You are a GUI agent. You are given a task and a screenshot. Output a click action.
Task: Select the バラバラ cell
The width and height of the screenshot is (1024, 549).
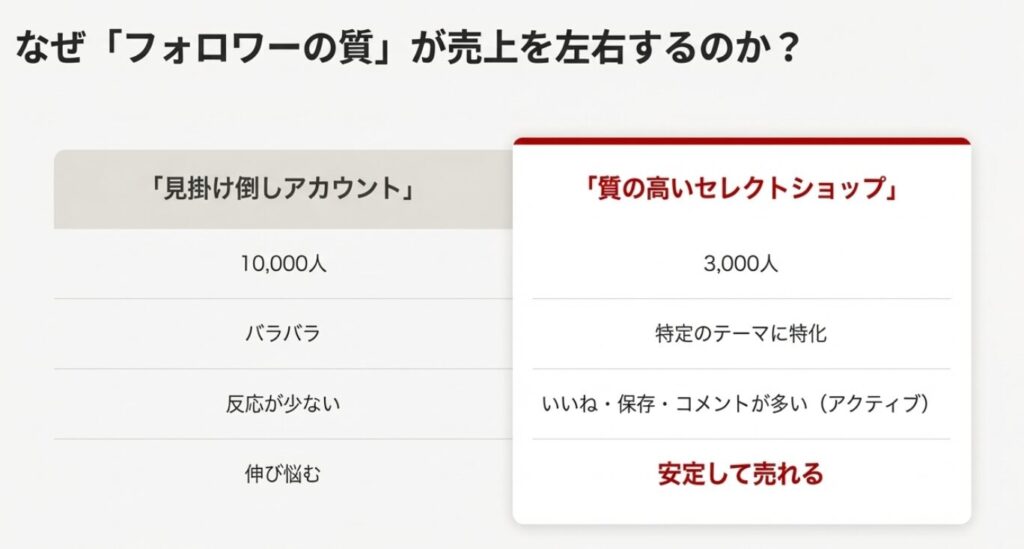point(283,334)
